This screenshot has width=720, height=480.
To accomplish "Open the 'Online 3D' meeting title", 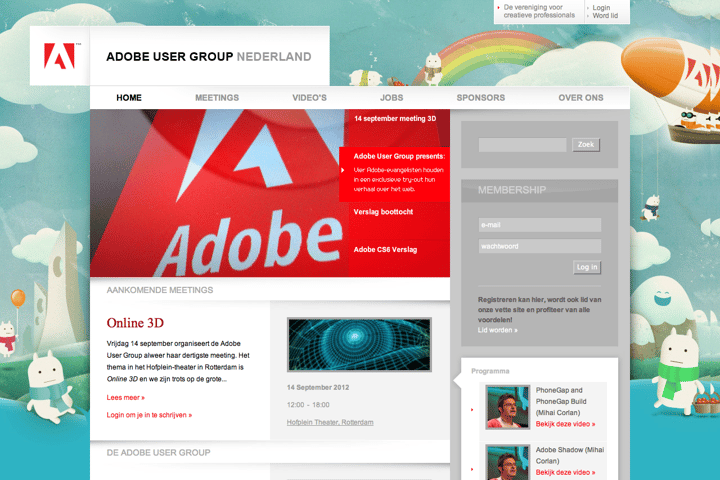I will coord(135,323).
